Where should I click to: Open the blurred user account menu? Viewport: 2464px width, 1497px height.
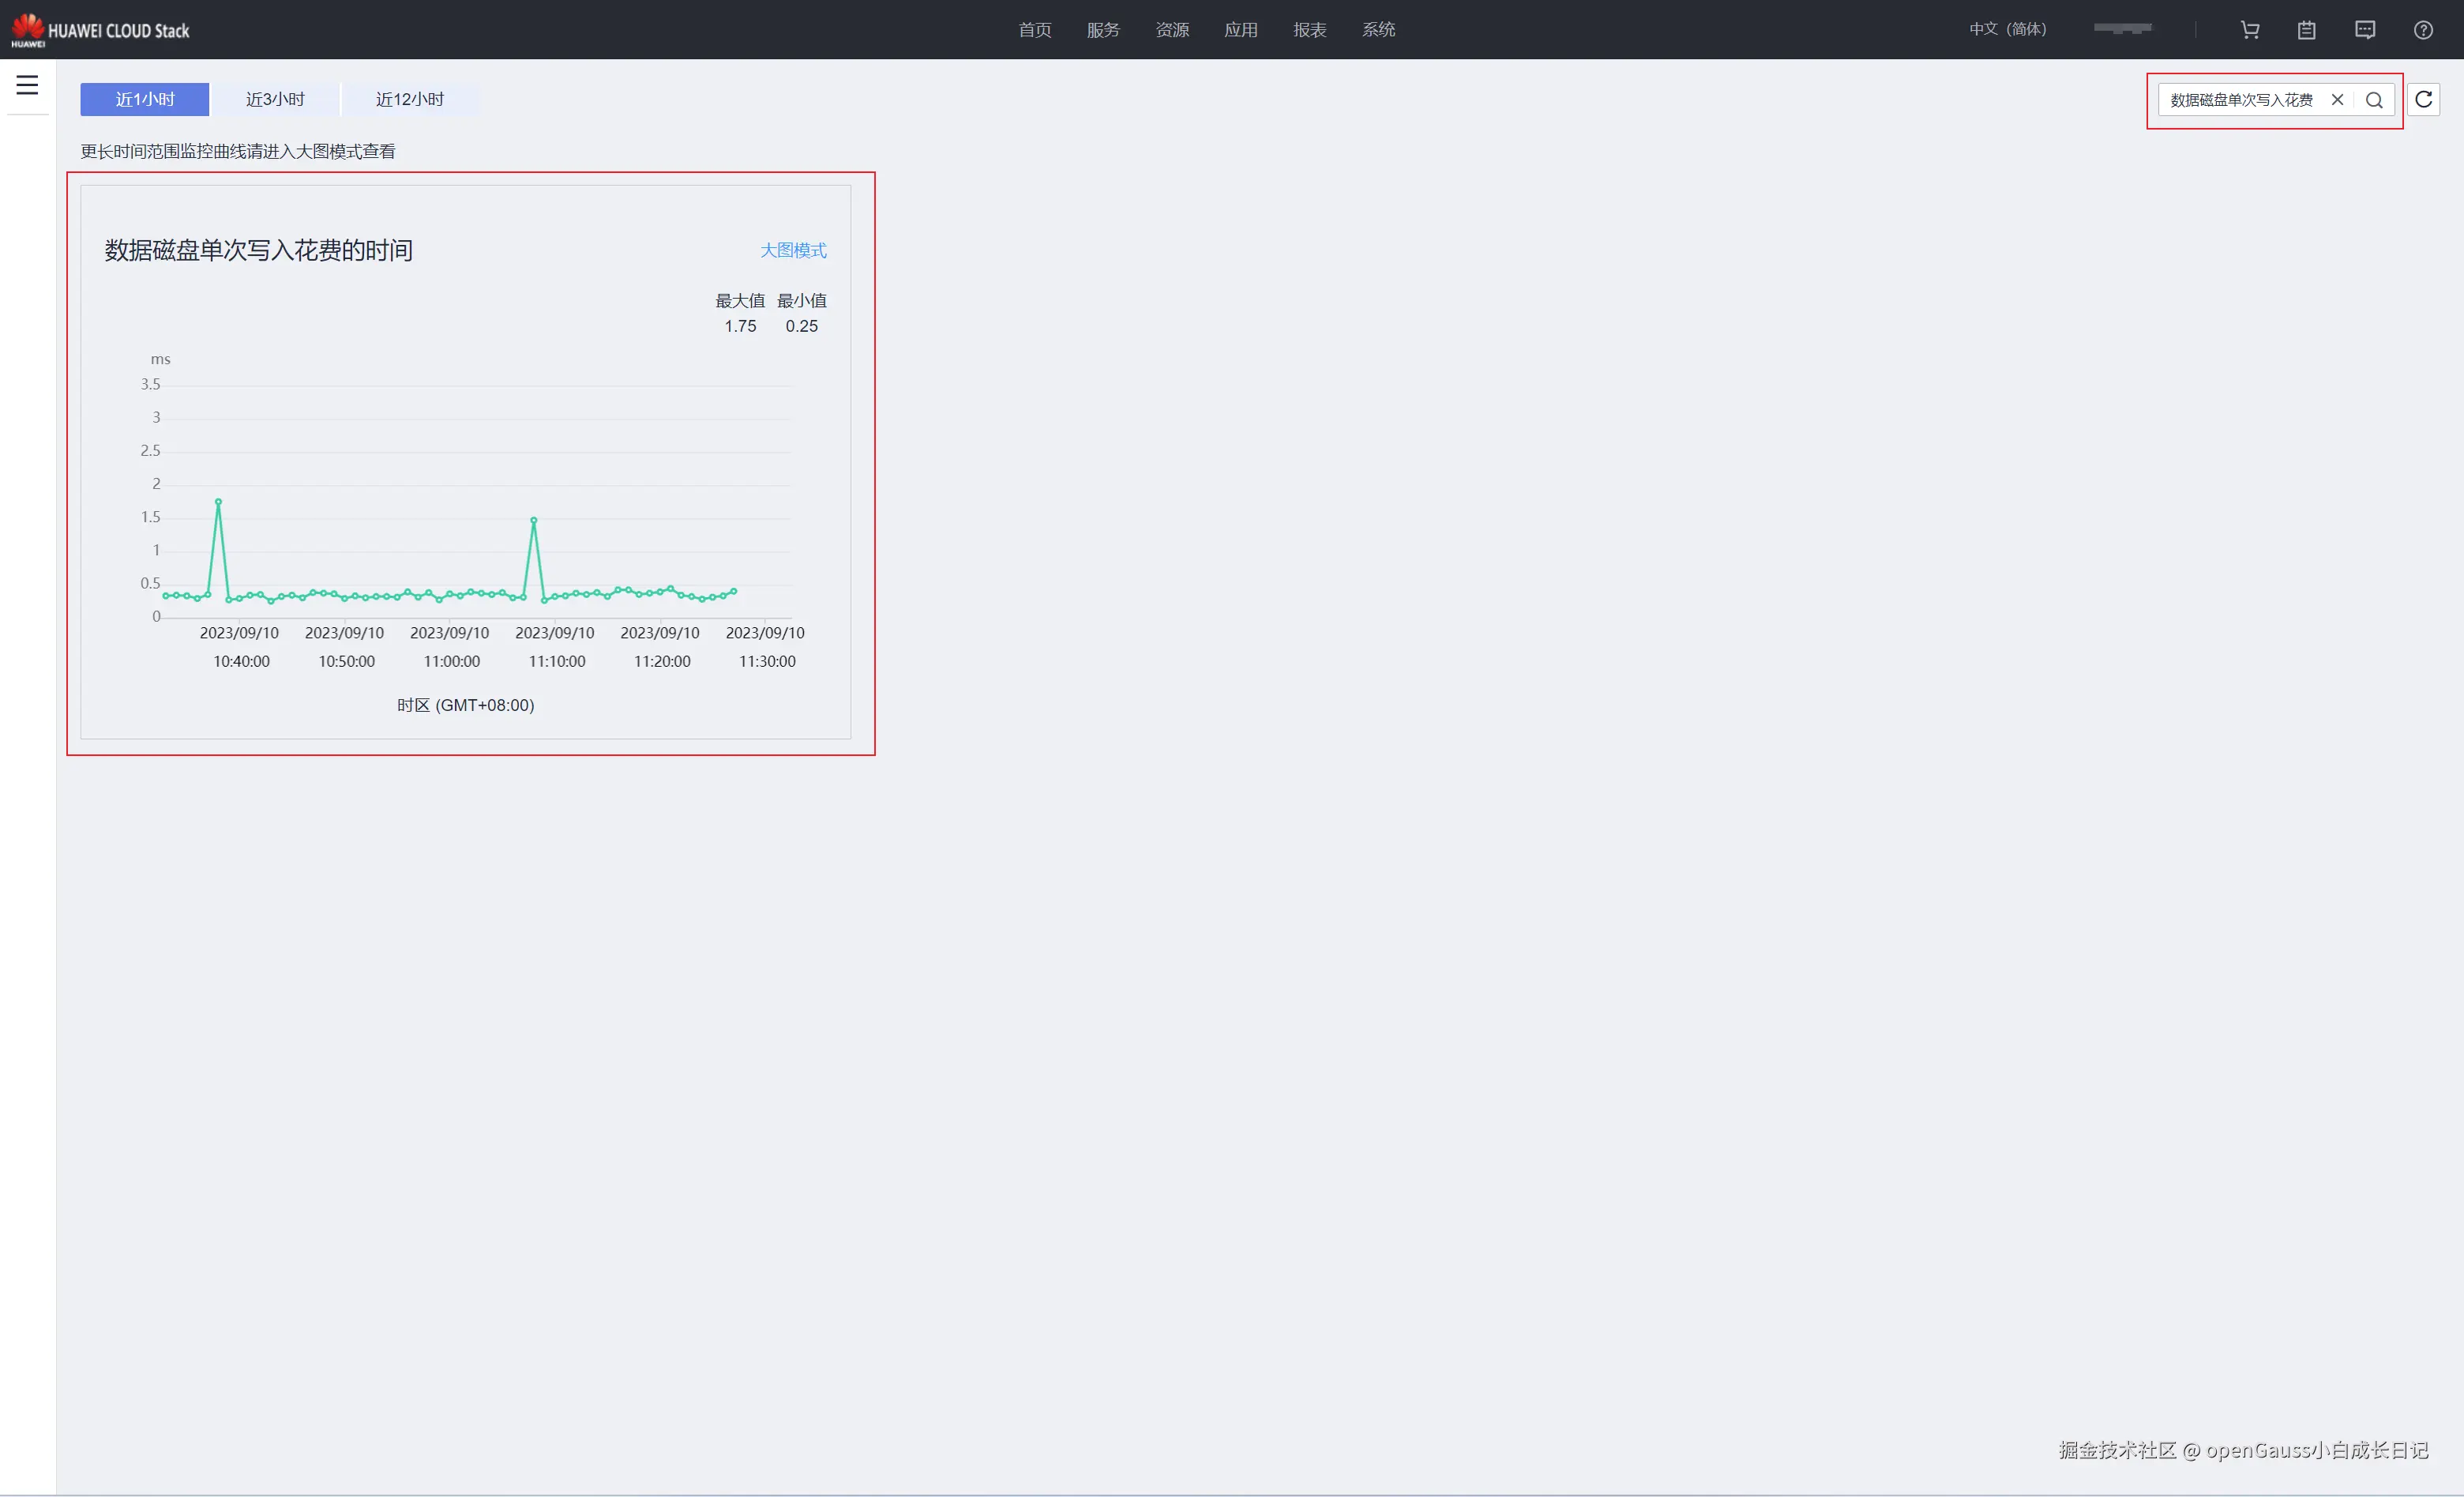point(2122,29)
